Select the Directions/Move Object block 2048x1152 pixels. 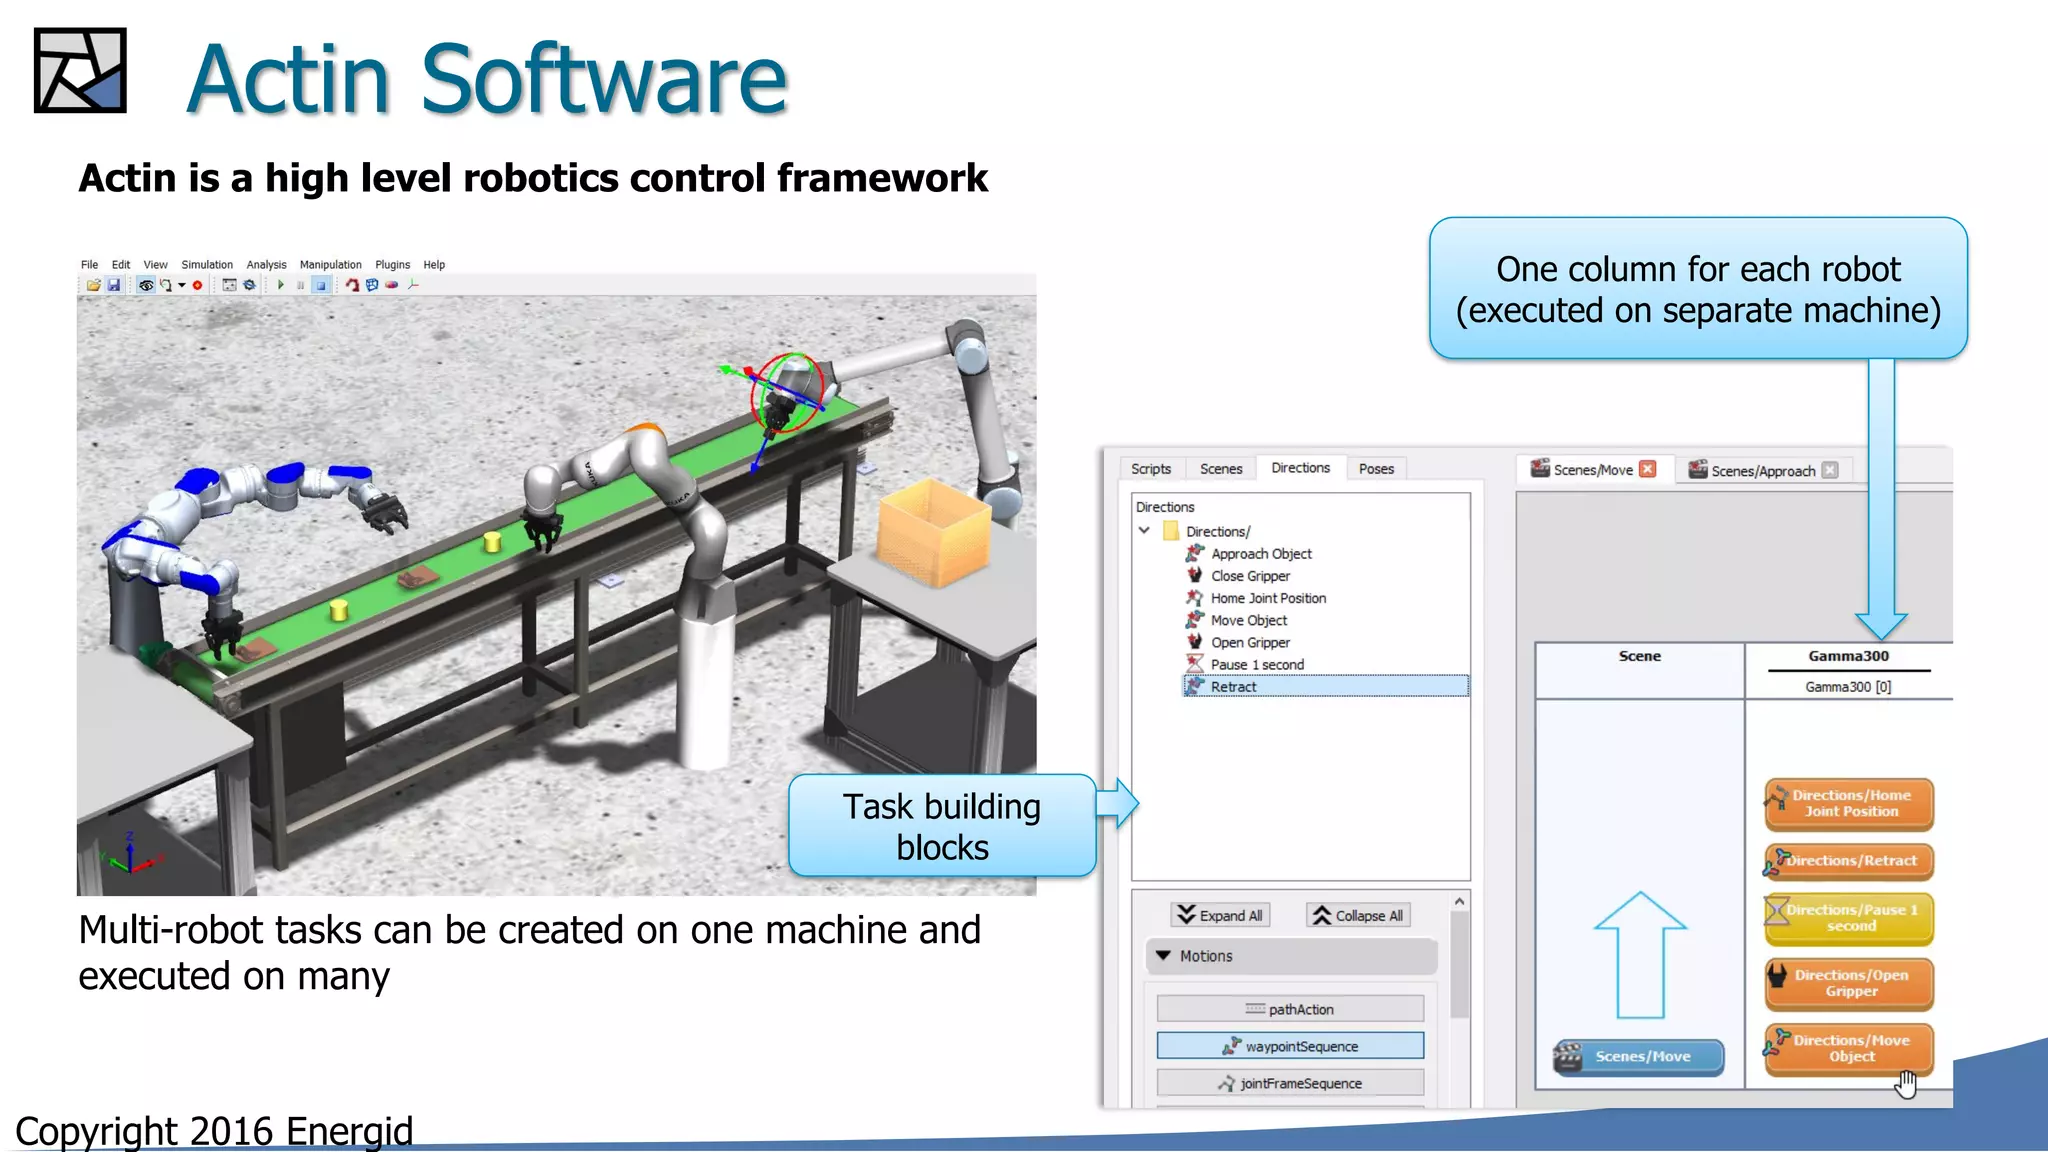1849,1048
